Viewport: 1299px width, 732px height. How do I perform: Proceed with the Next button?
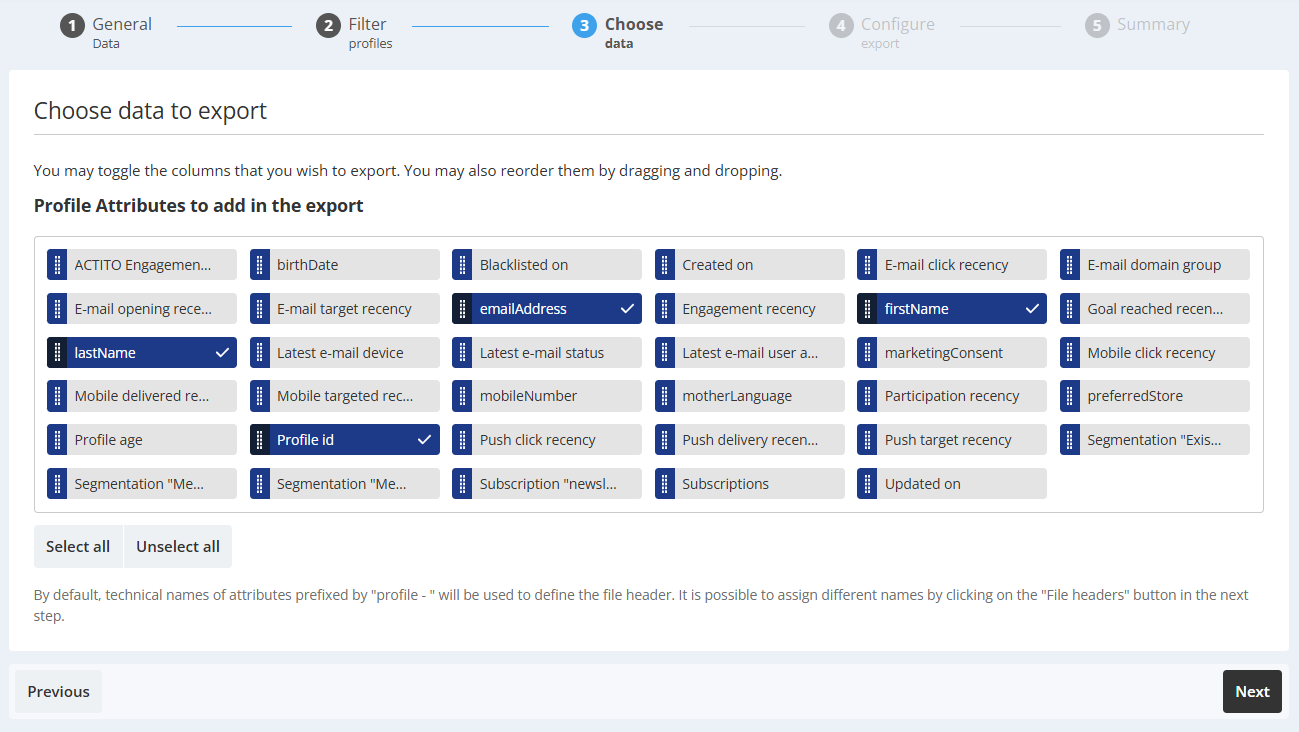tap(1251, 692)
